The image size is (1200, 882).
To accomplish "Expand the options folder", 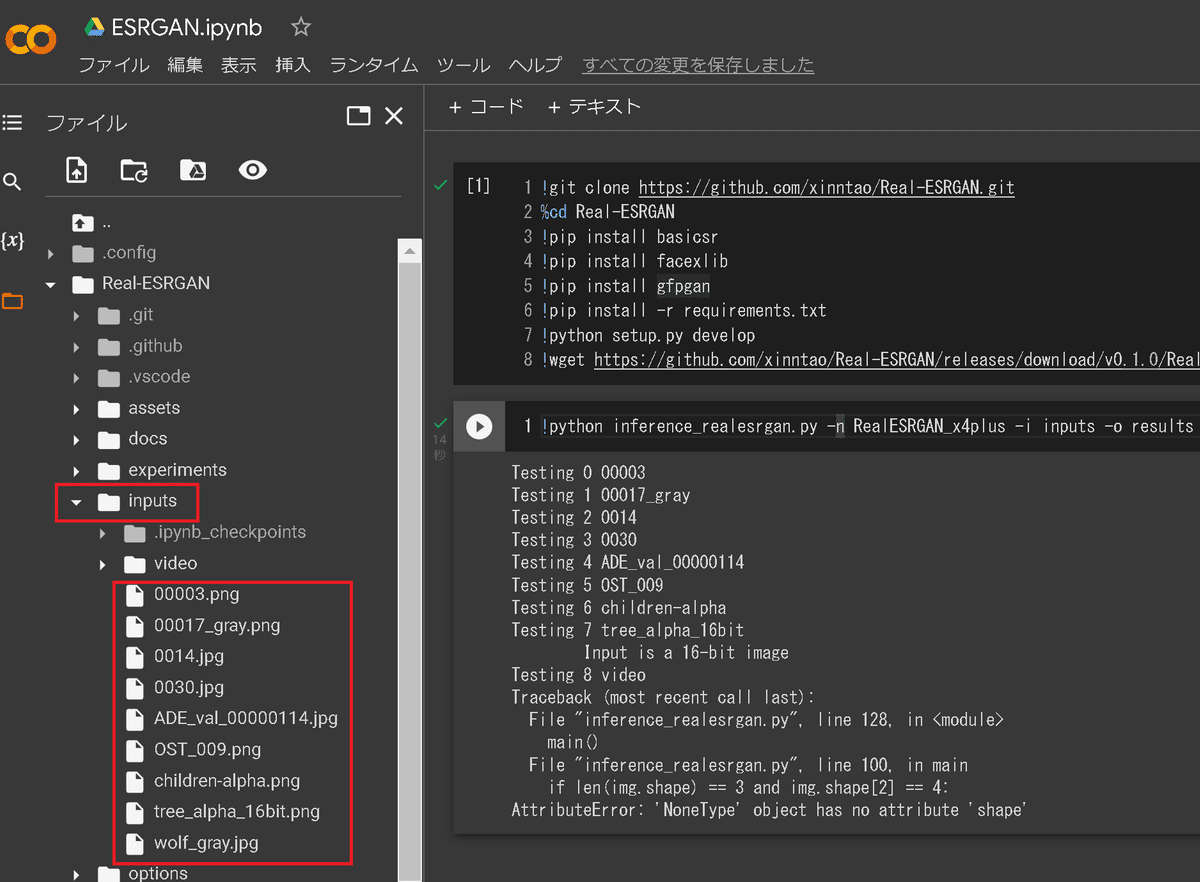I will click(76, 872).
